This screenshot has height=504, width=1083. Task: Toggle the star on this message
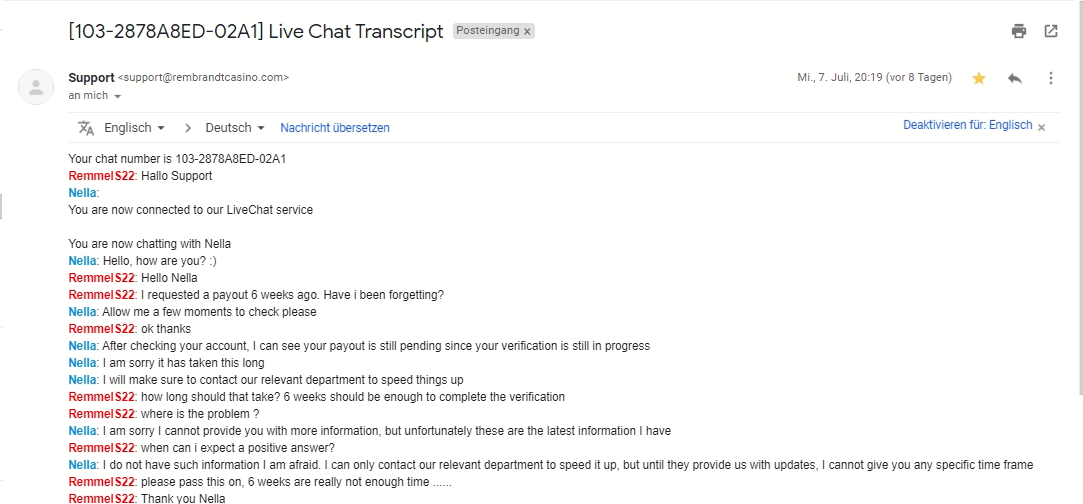[x=979, y=78]
